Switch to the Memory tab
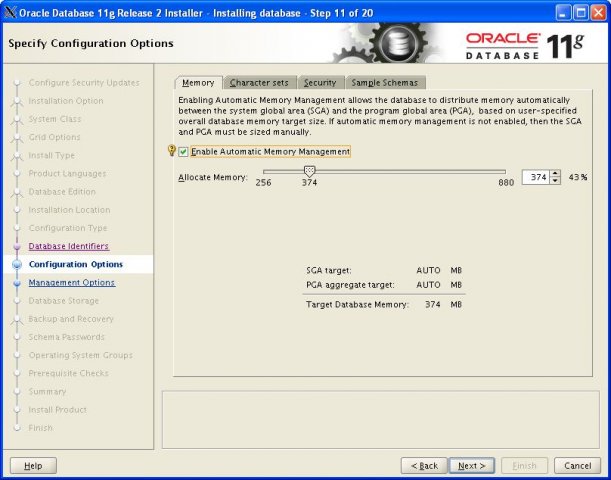Viewport: 611px width, 480px height. (198, 83)
